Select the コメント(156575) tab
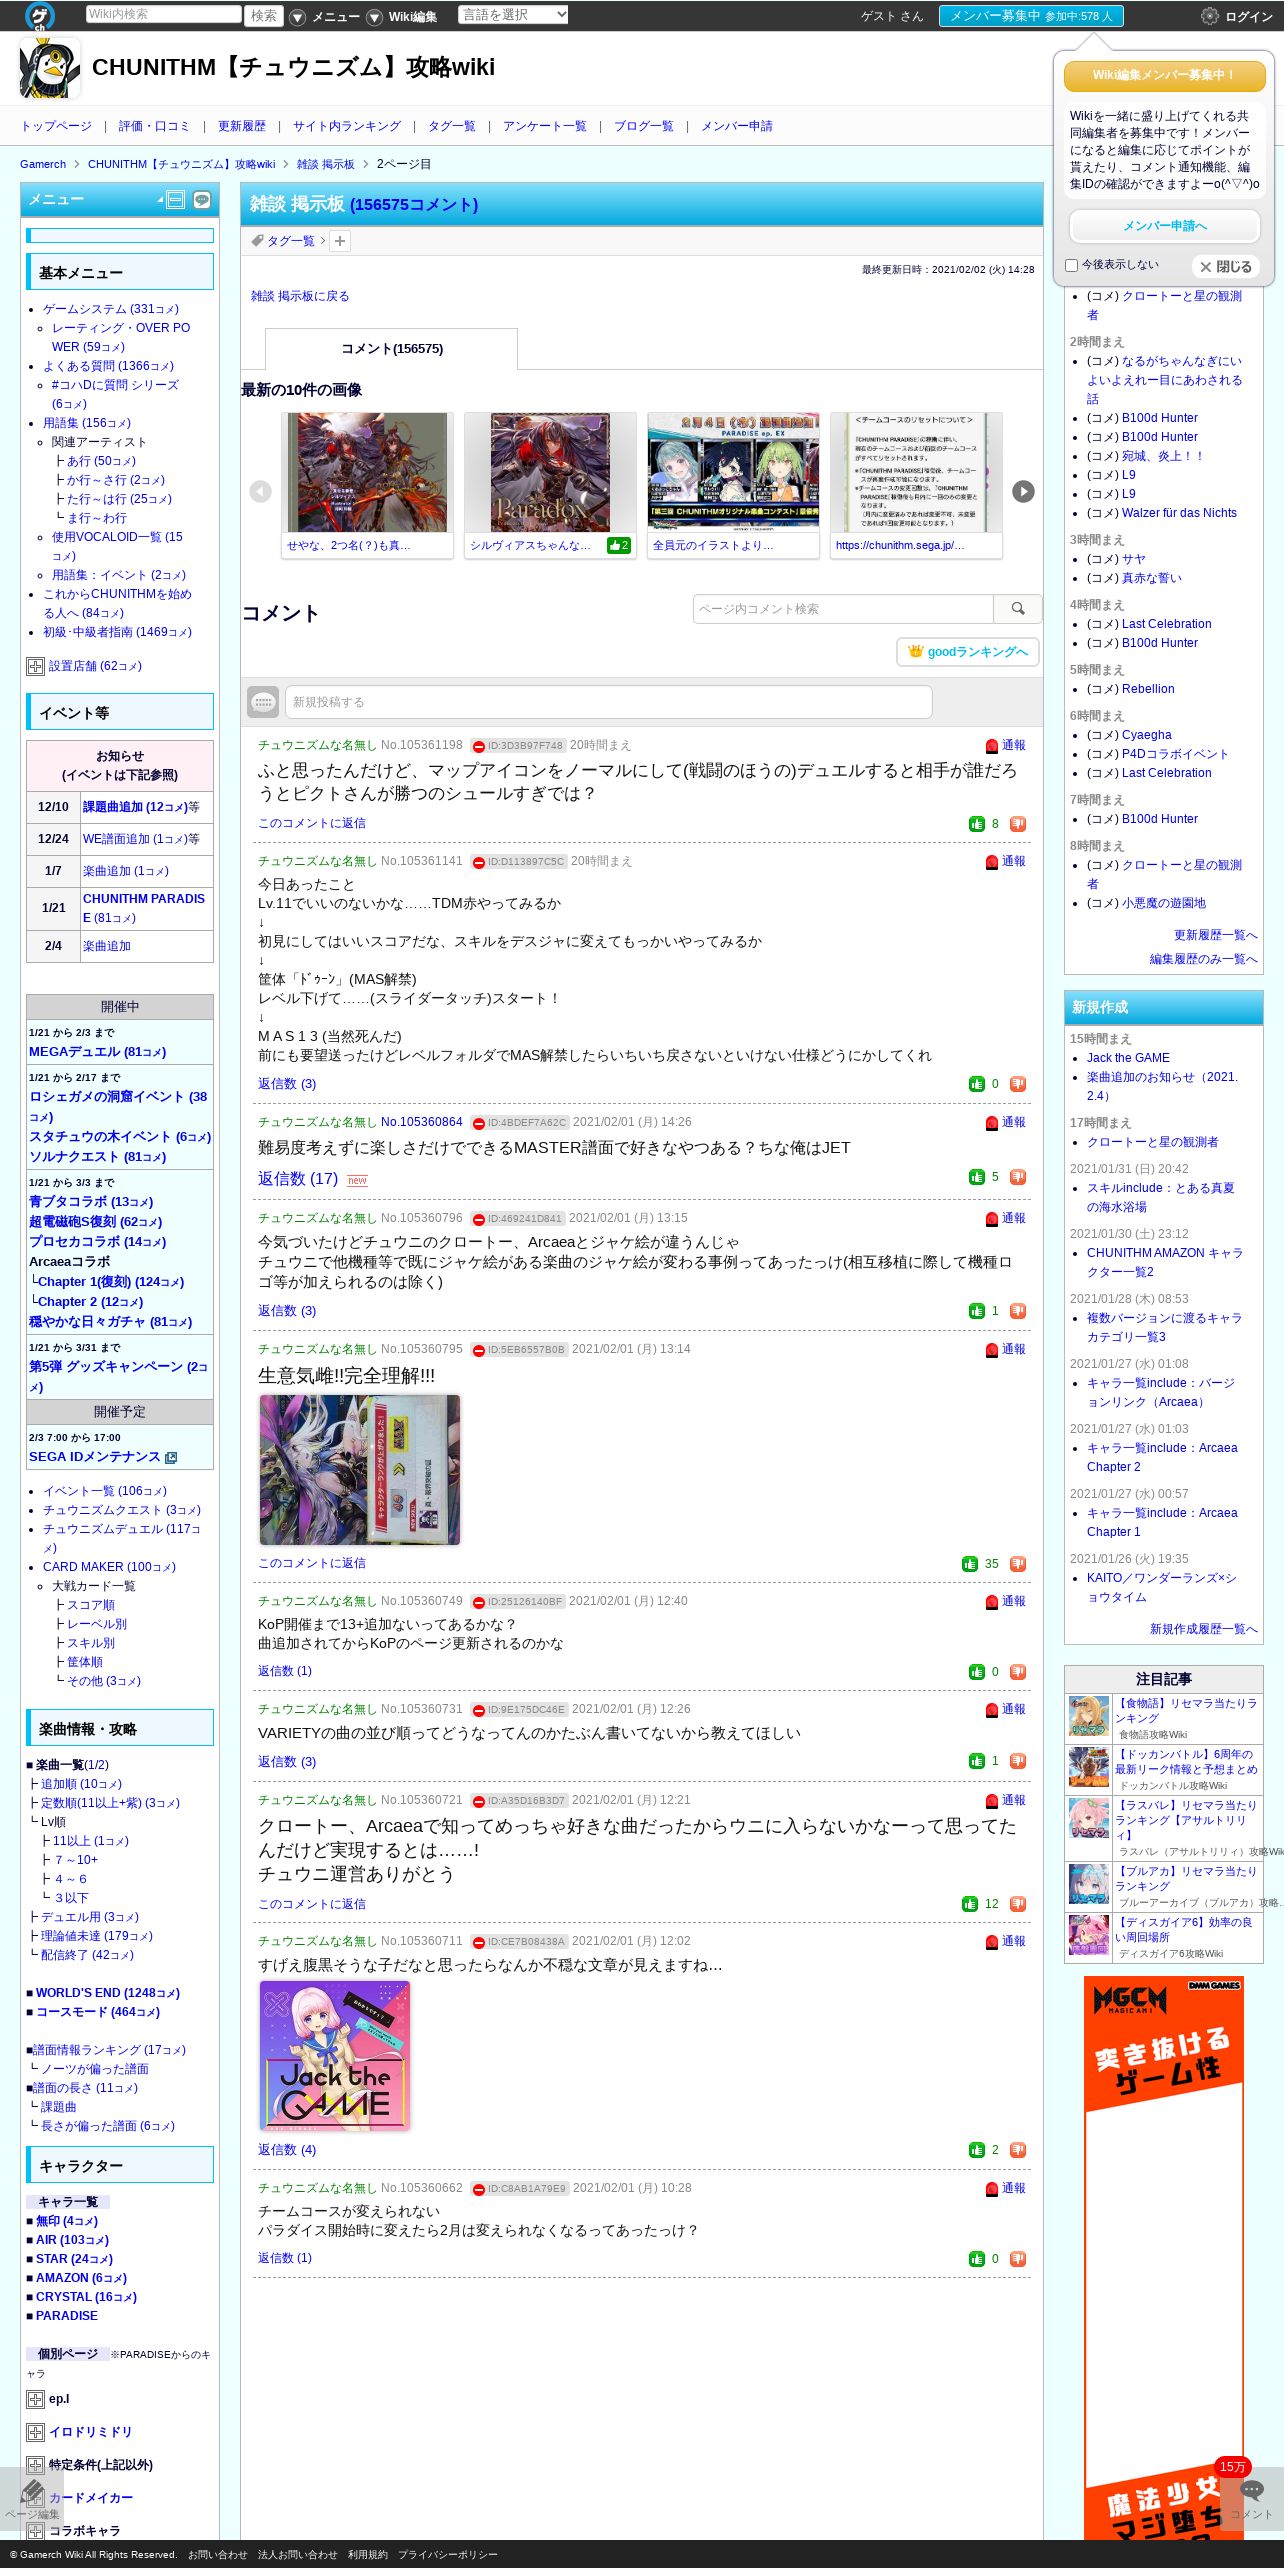 coord(392,349)
